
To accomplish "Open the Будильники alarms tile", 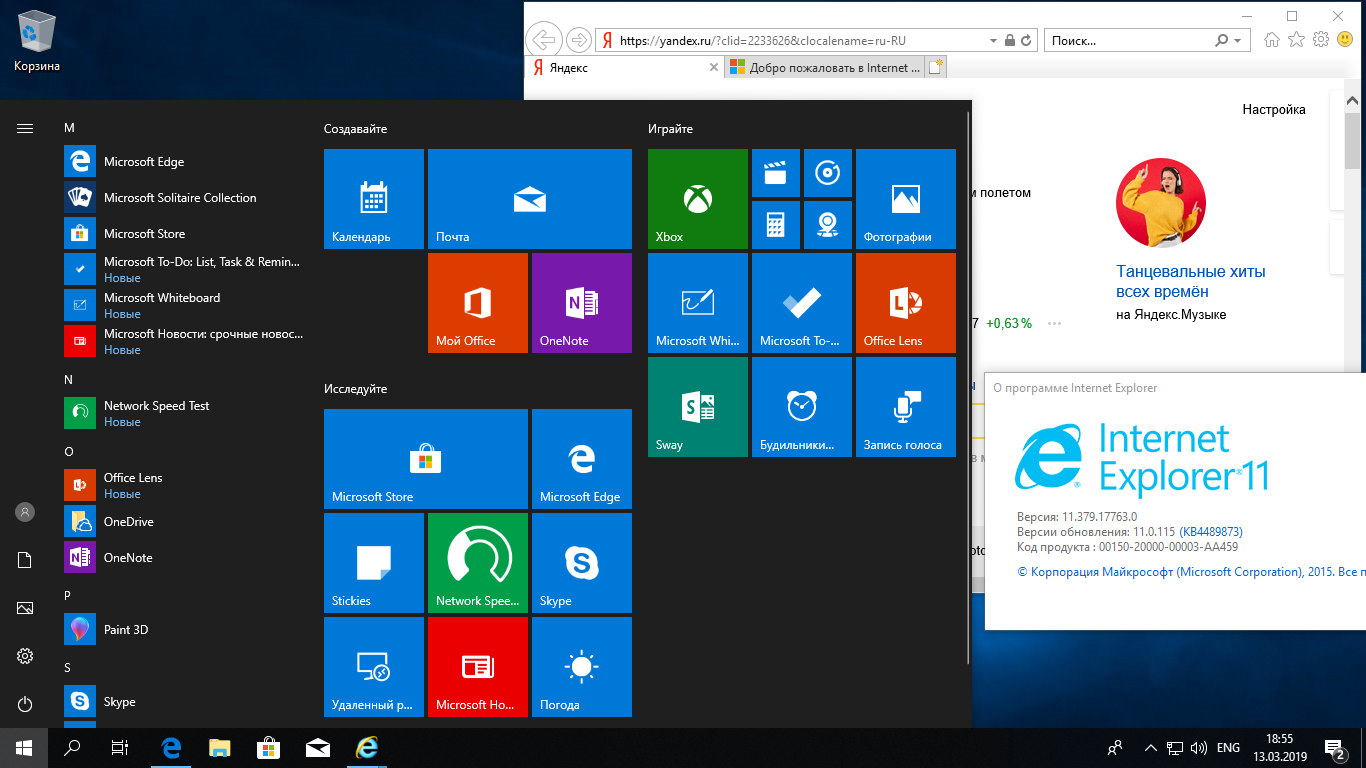I will [802, 407].
